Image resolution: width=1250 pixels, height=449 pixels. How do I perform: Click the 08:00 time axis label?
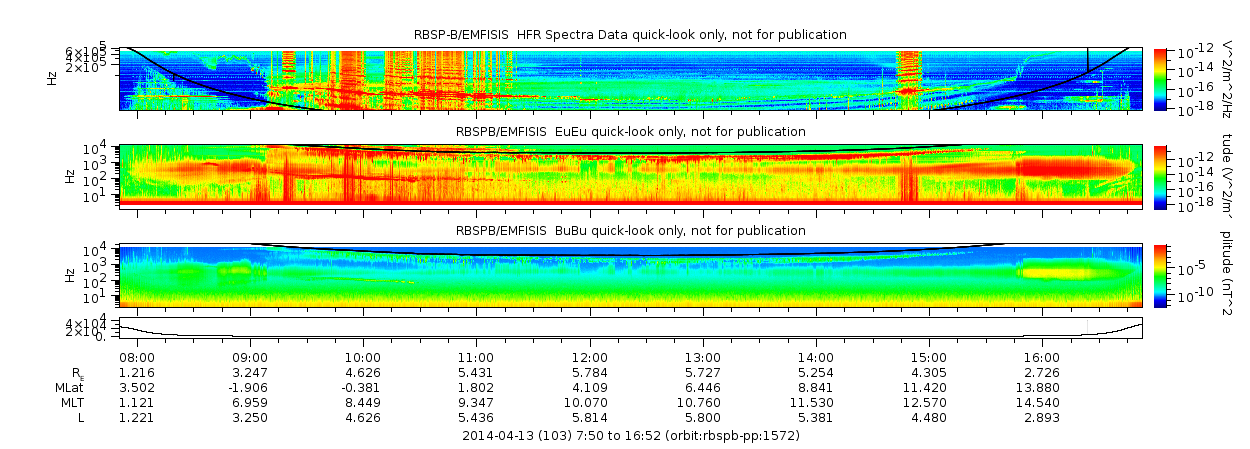coord(136,357)
